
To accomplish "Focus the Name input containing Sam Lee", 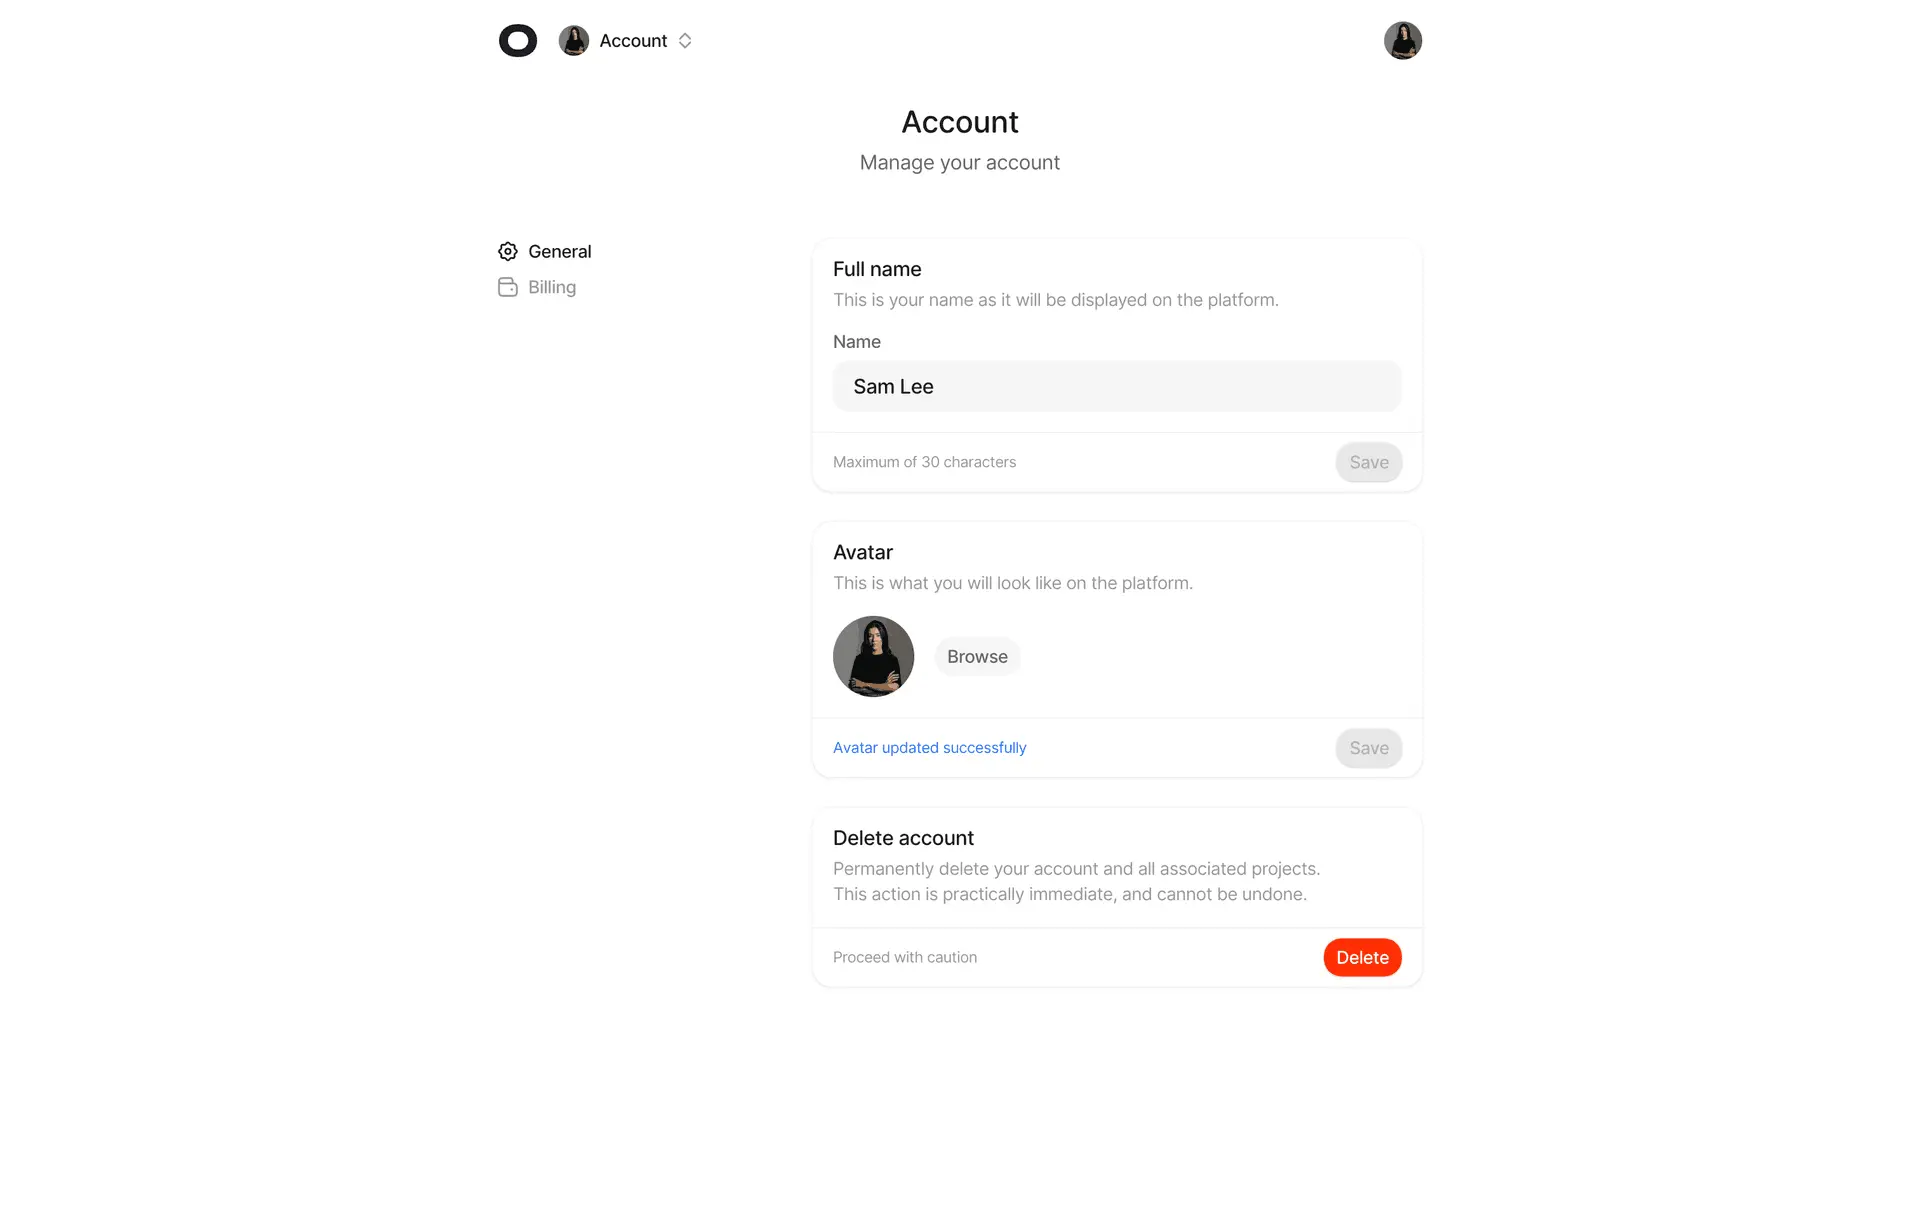I will pos(1117,387).
